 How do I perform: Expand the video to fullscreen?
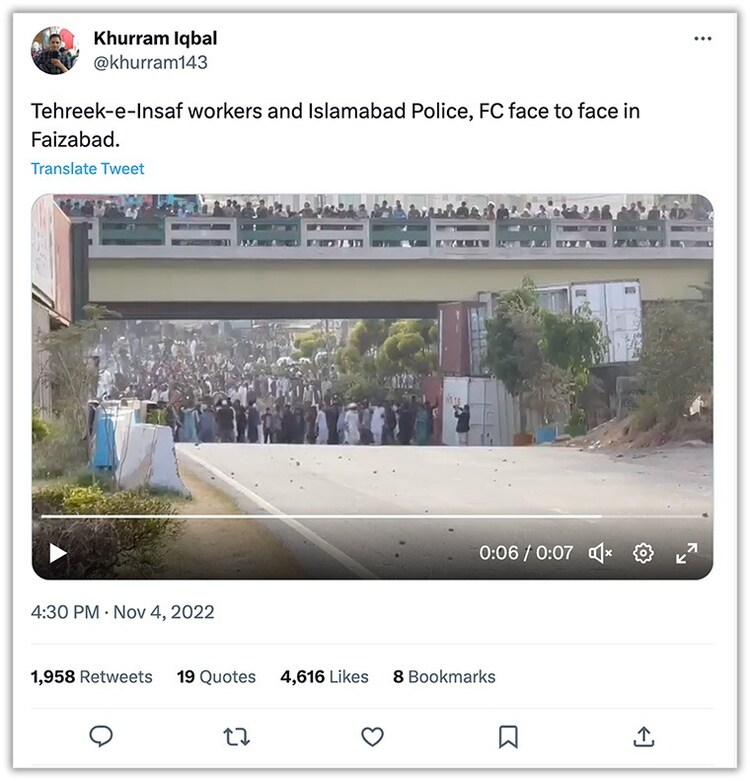pyautogui.click(x=687, y=553)
